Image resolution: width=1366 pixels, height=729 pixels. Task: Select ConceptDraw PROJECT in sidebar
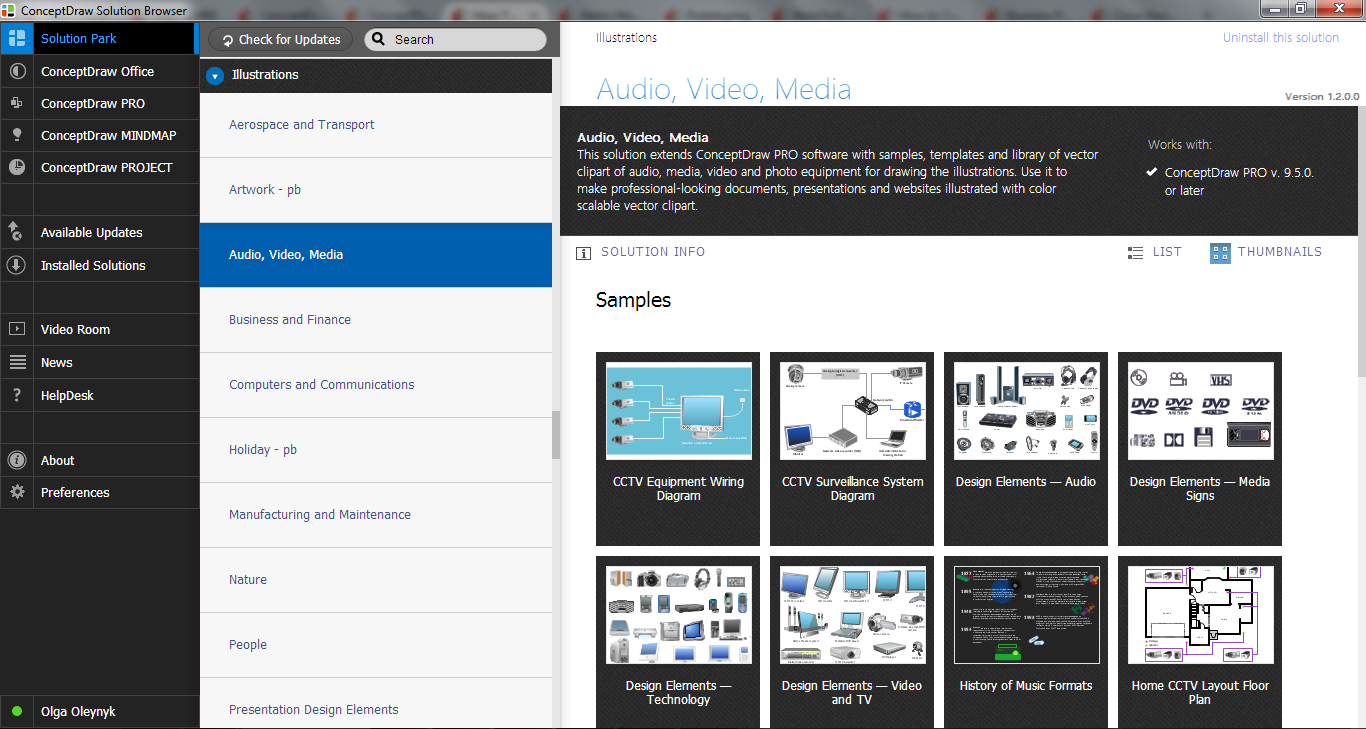pyautogui.click(x=100, y=168)
